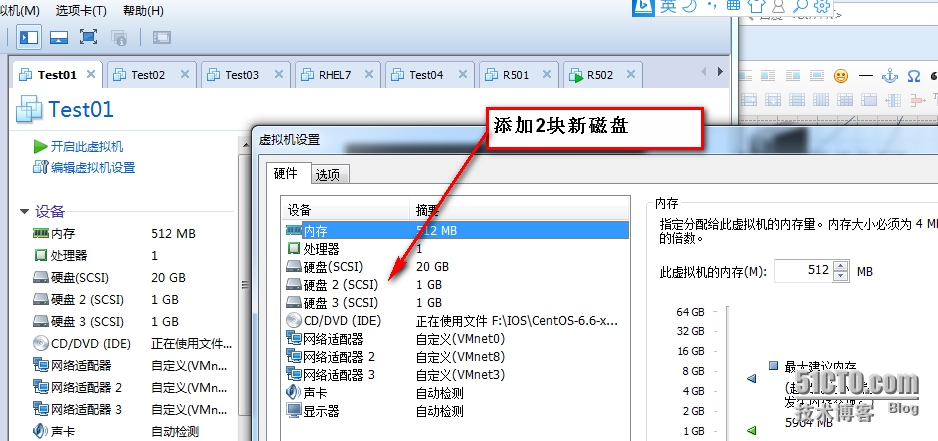Click the 32 GB mark on memory scale
This screenshot has width=938, height=441.
(x=690, y=331)
